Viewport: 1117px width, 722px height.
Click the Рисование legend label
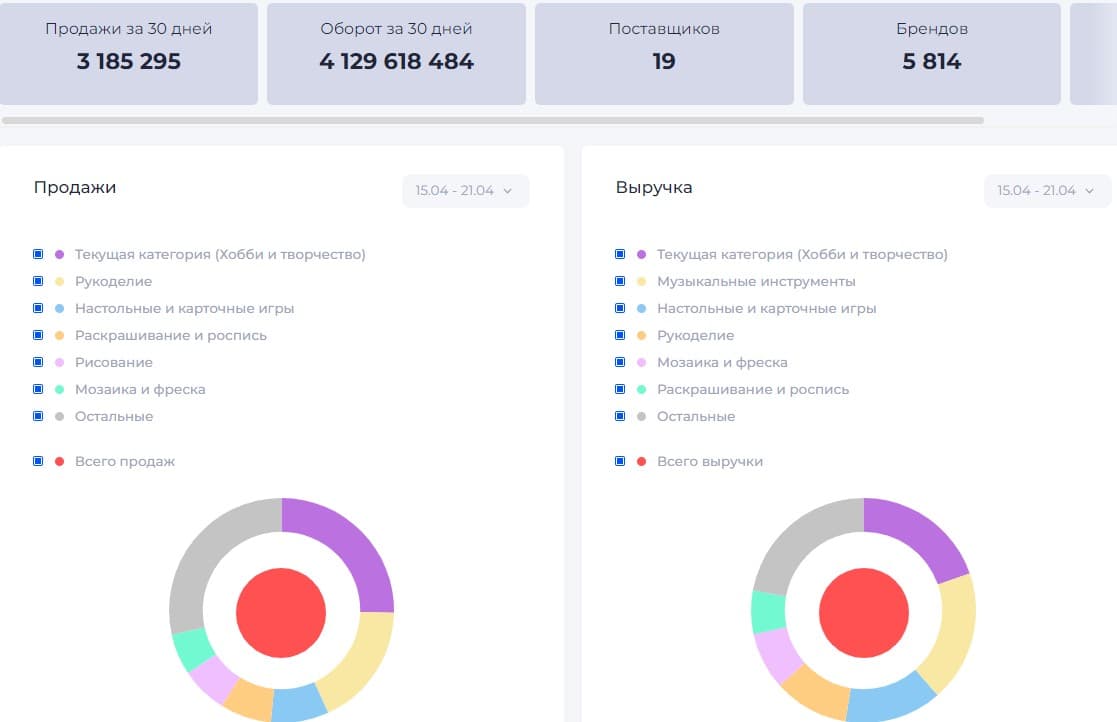click(114, 362)
